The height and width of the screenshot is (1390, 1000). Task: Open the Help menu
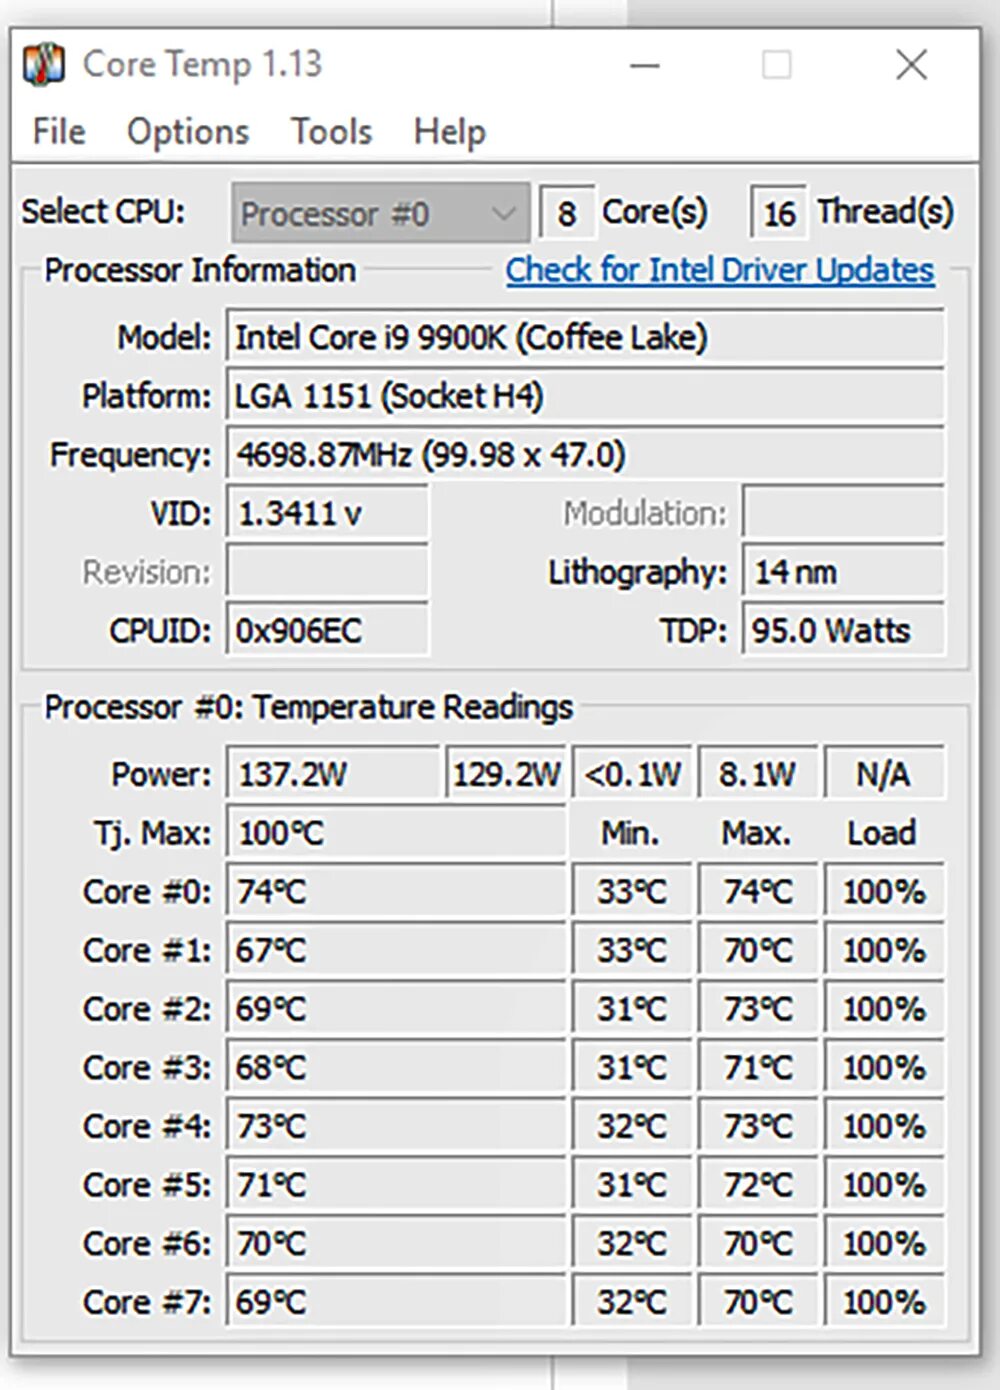pyautogui.click(x=450, y=132)
